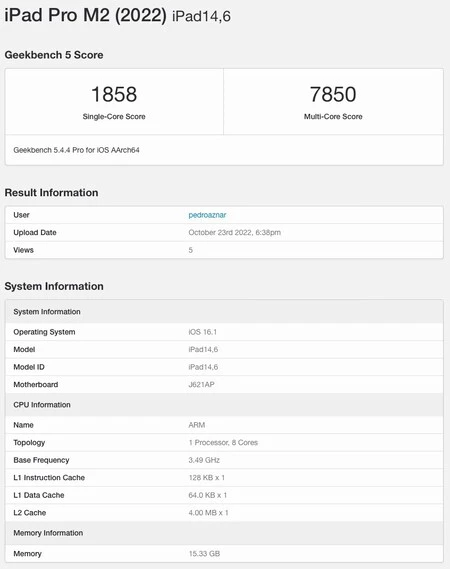The width and height of the screenshot is (450, 569).
Task: Click the Operating System row label
Action: tap(44, 332)
